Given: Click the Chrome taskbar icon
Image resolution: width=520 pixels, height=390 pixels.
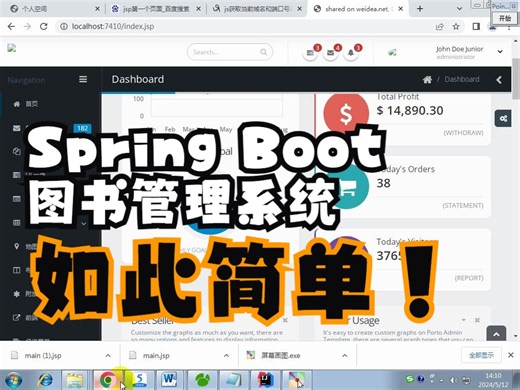Looking at the screenshot, I should click(x=107, y=380).
